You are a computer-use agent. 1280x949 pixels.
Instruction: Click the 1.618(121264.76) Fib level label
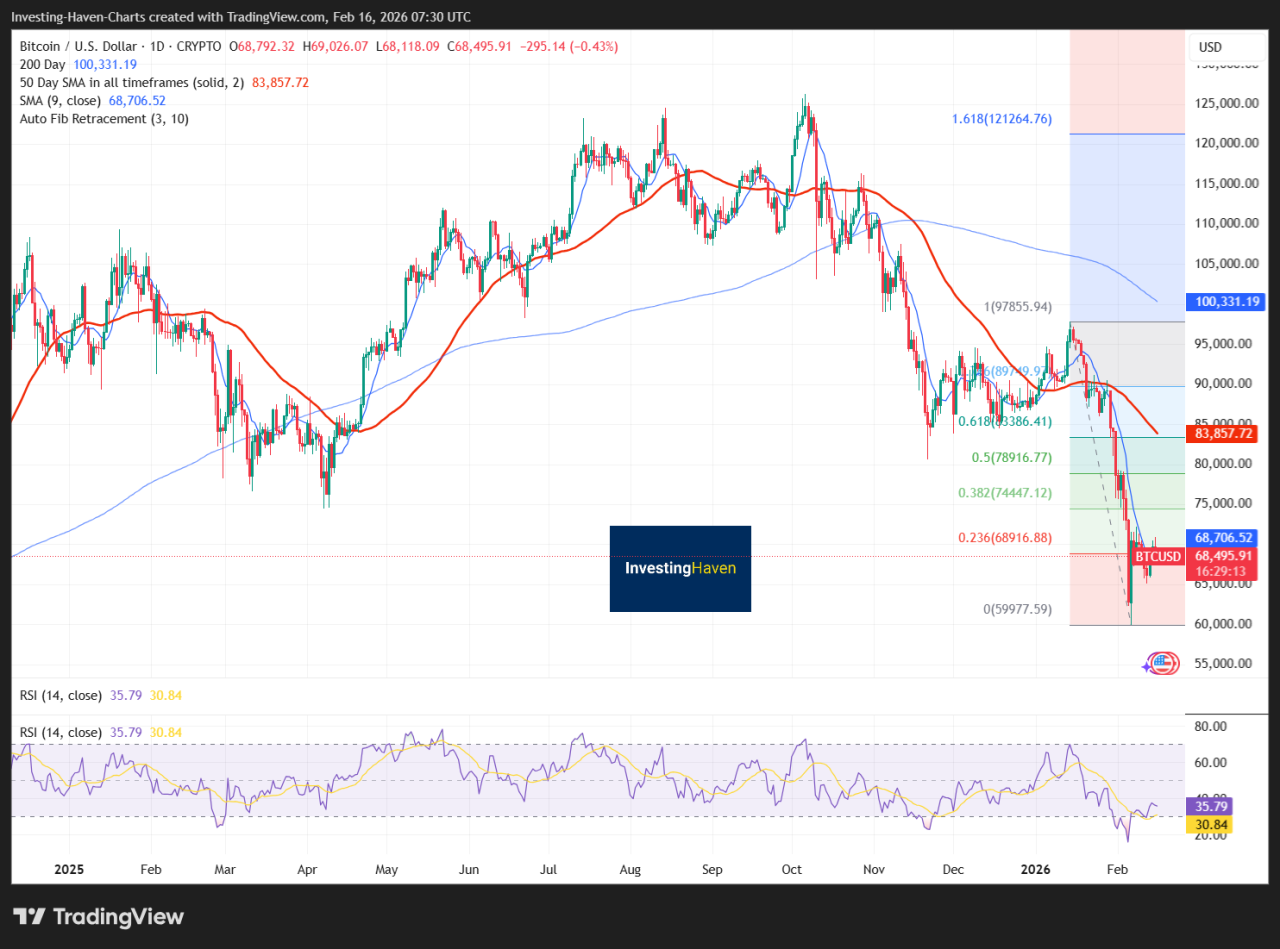pos(1001,119)
